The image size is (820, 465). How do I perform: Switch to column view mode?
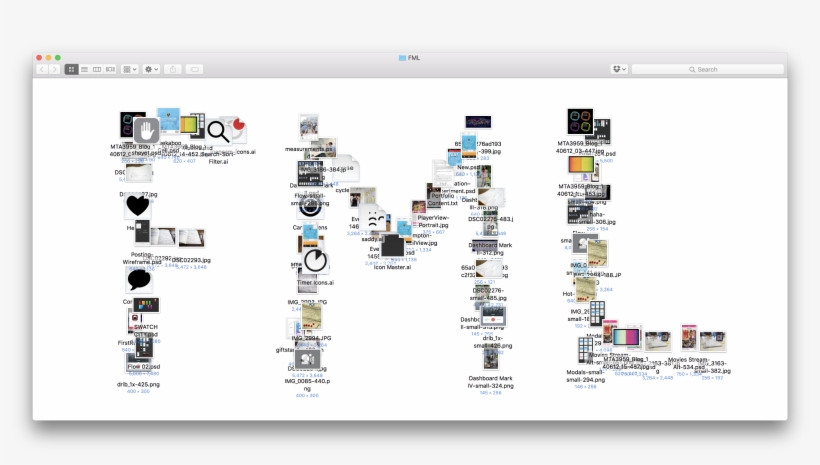(x=97, y=69)
